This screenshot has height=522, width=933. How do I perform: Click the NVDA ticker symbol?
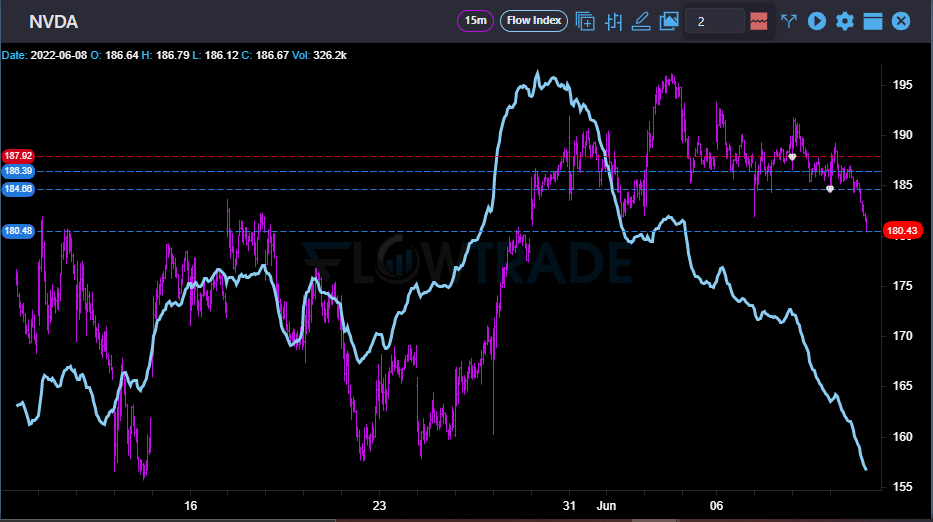click(54, 22)
